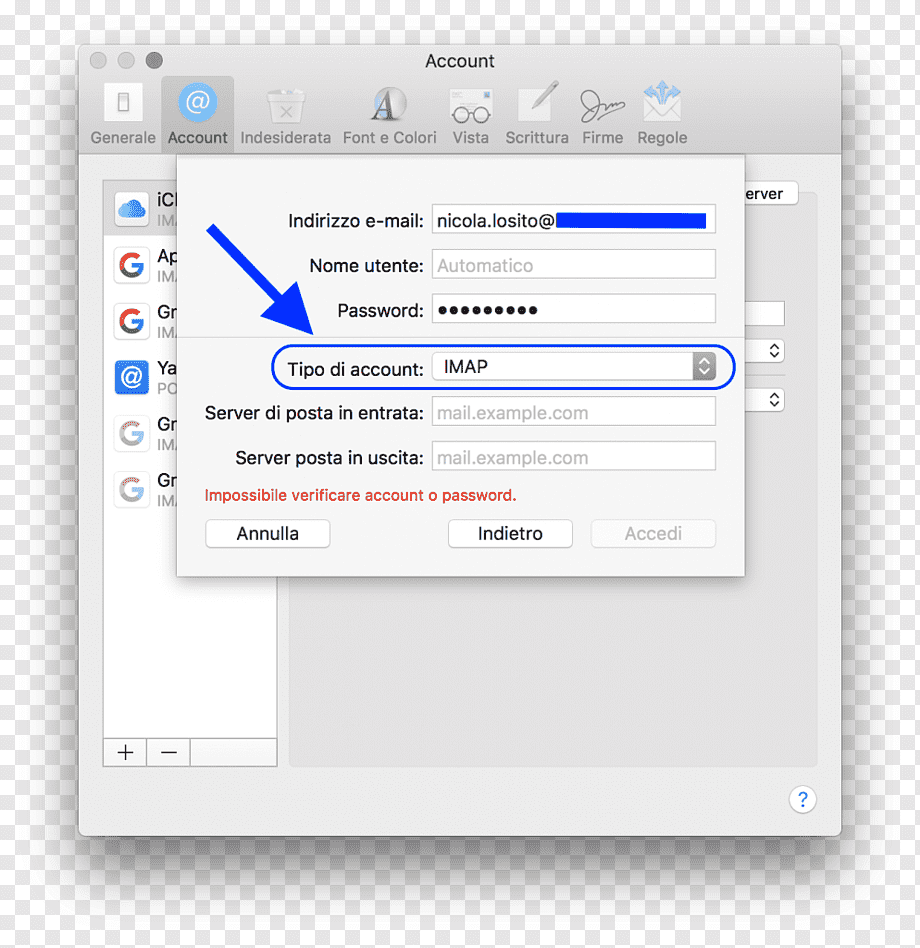Open Font e Colori preferences
The image size is (920, 948).
(389, 116)
